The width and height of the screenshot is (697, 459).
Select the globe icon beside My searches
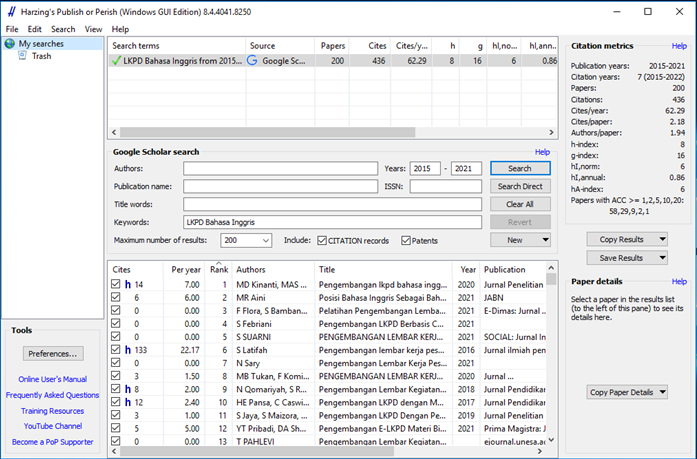pos(10,44)
